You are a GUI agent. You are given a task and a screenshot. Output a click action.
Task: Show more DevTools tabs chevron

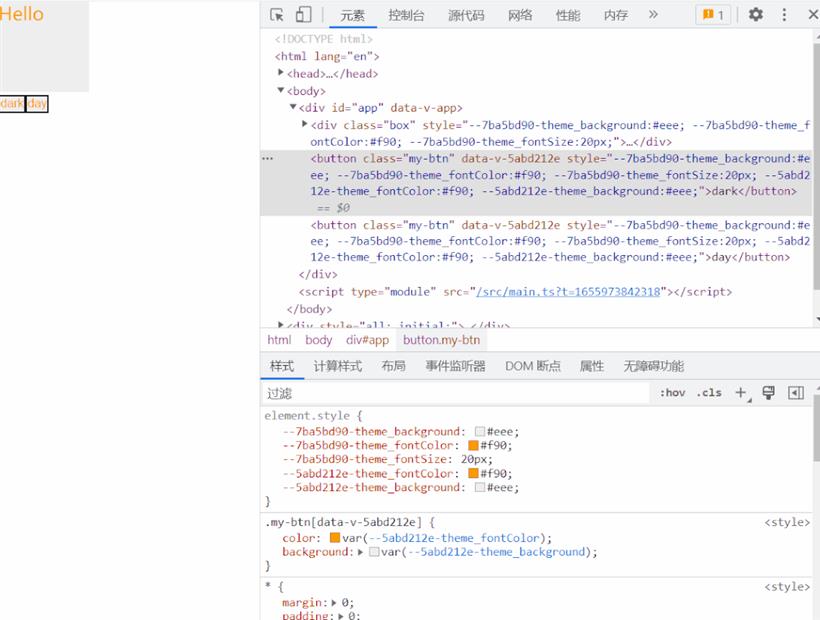[x=653, y=15]
